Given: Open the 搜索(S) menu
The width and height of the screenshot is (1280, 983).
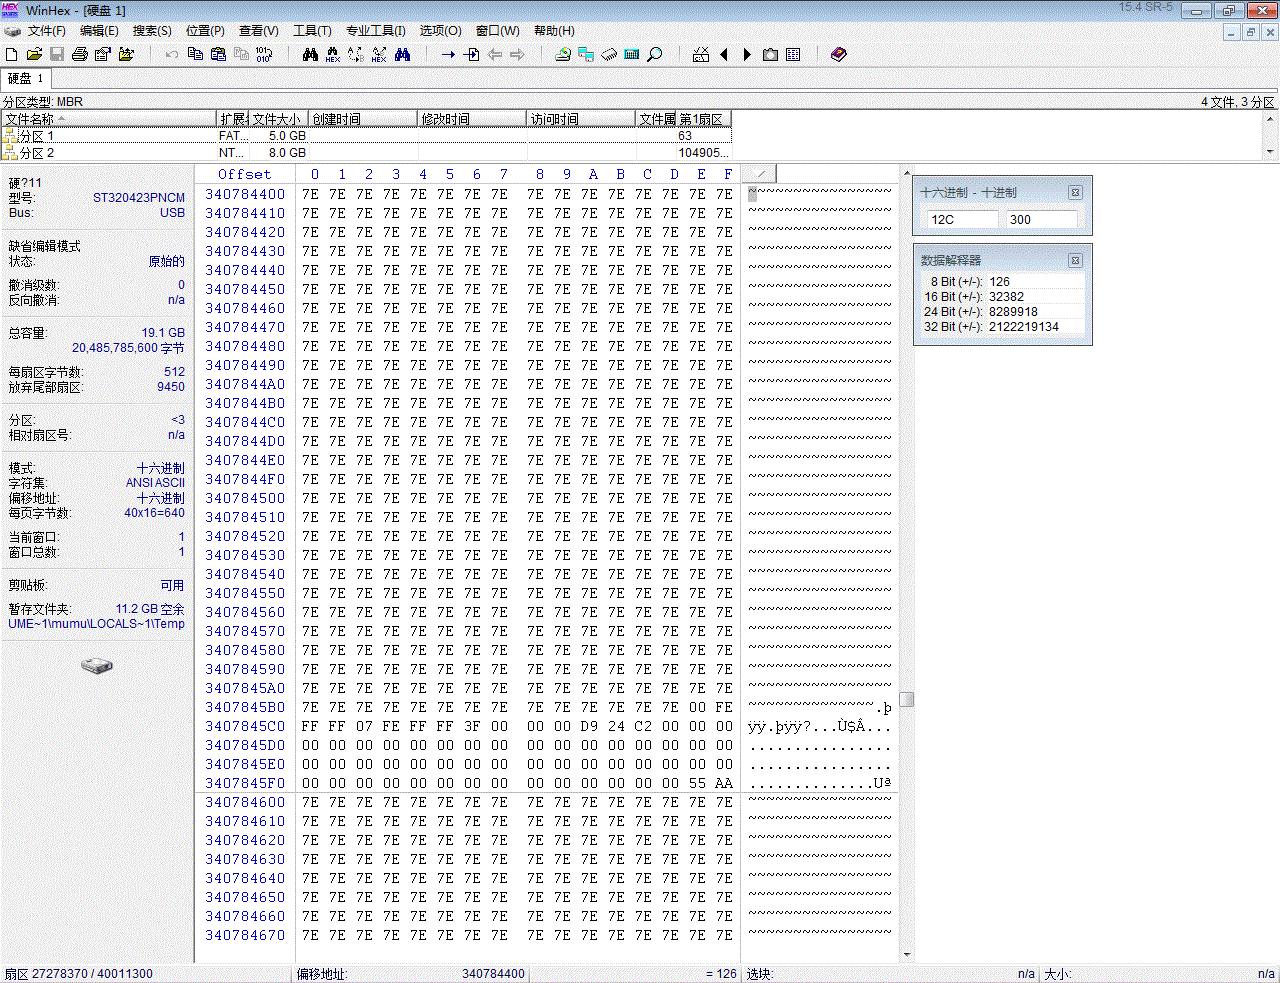Looking at the screenshot, I should click(x=152, y=31).
